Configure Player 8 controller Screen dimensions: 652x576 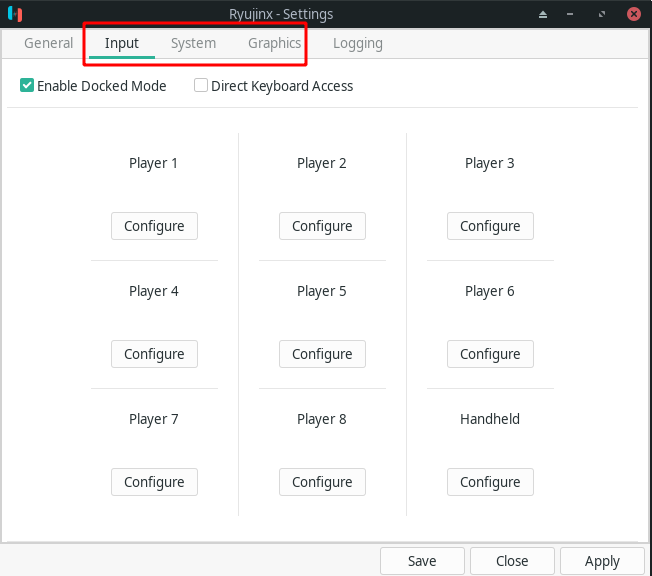point(322,482)
